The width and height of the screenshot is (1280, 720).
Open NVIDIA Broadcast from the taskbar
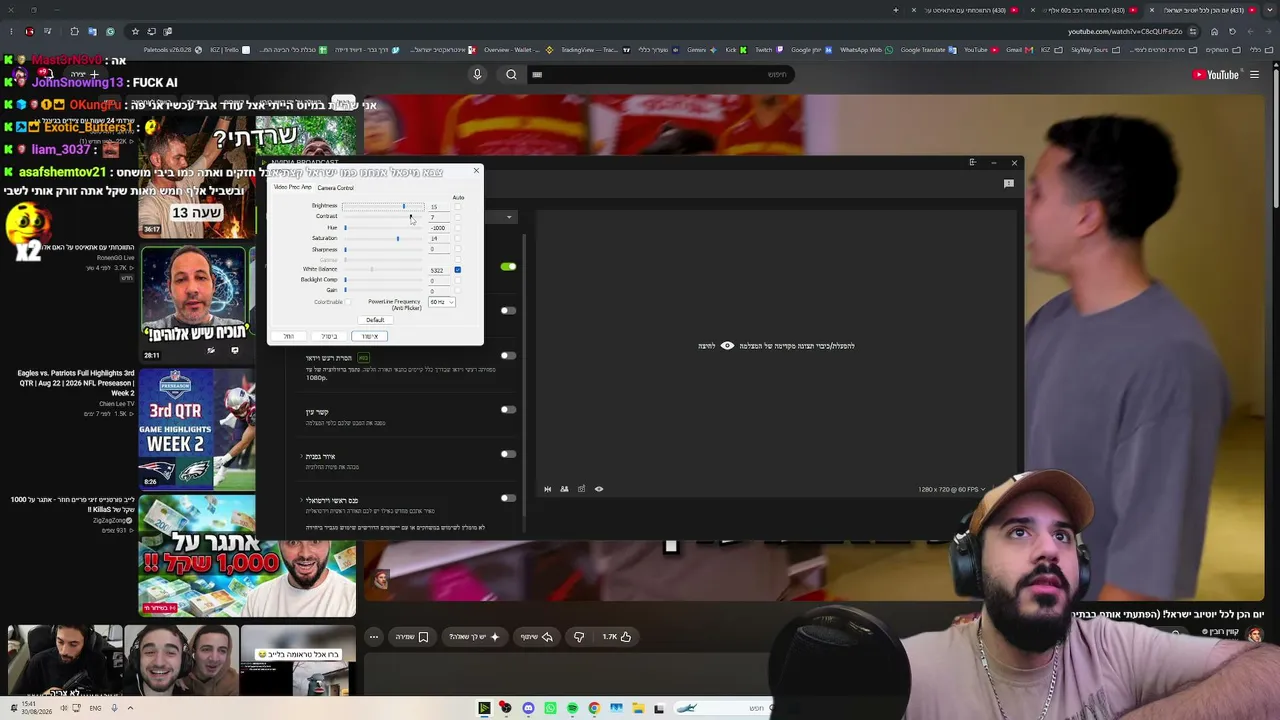point(484,708)
